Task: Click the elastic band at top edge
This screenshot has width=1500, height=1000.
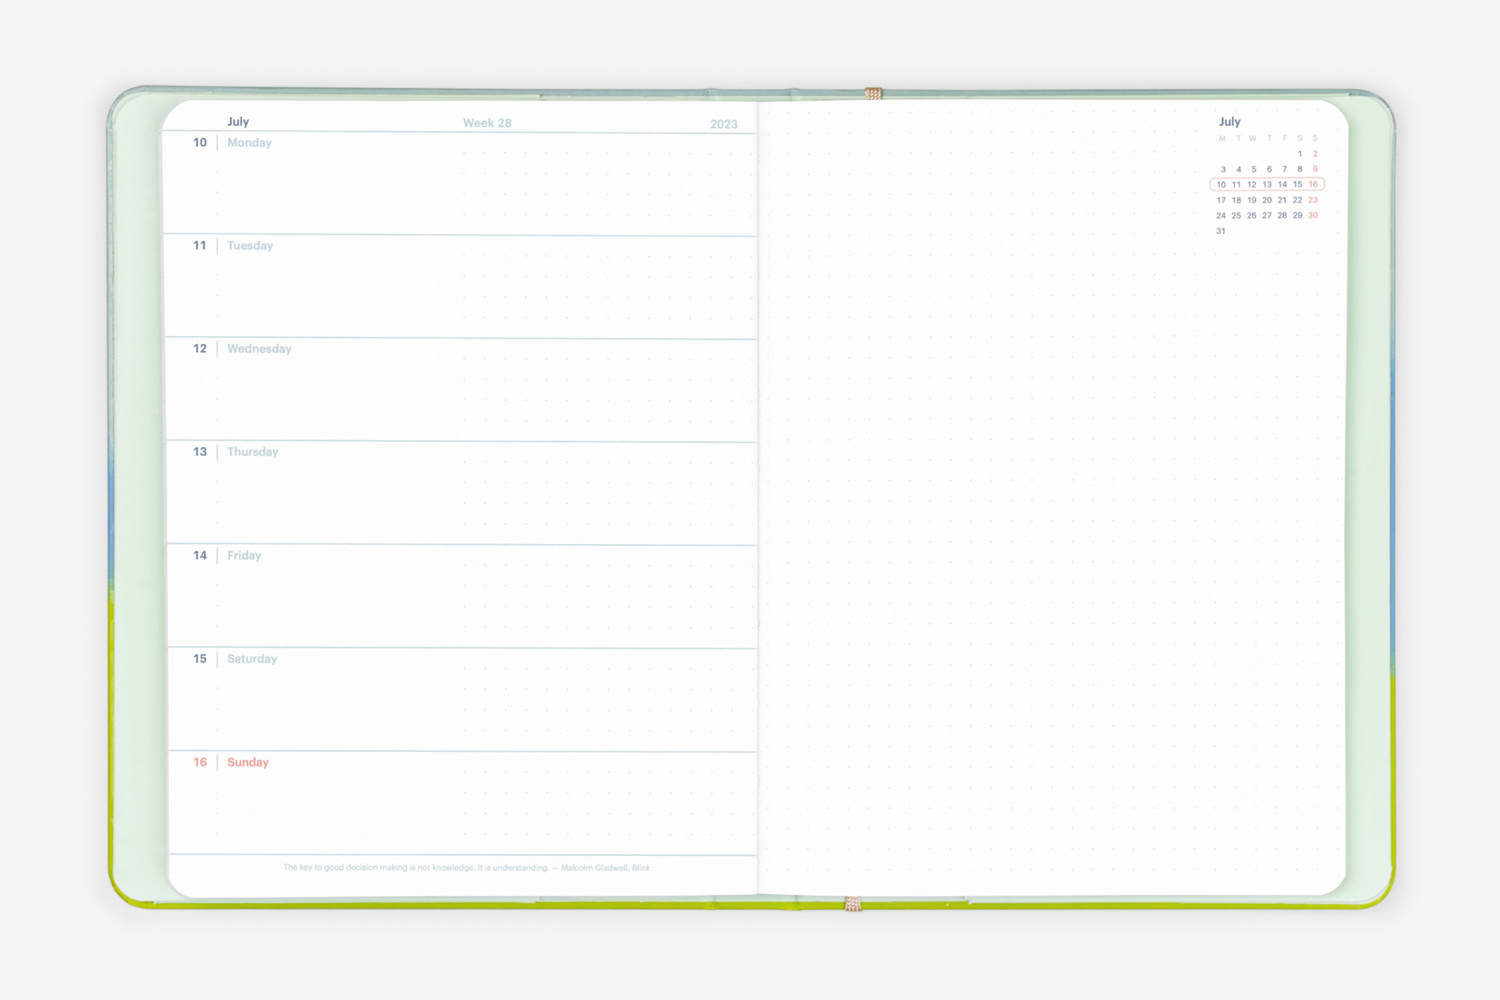Action: (x=873, y=94)
